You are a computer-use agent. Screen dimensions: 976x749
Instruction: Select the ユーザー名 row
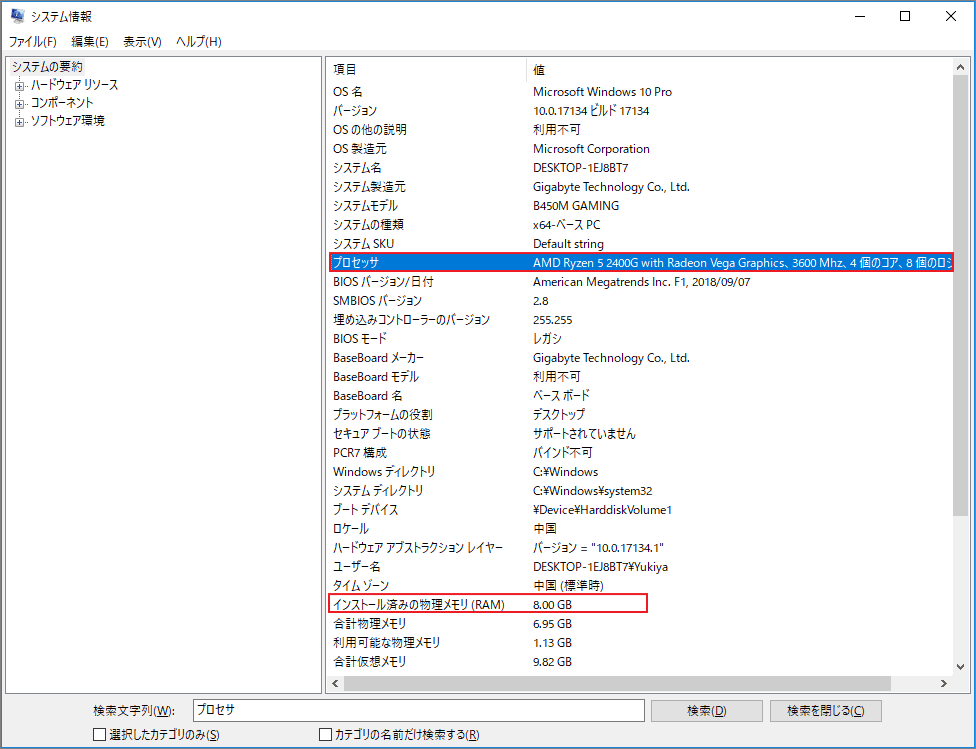(640, 567)
